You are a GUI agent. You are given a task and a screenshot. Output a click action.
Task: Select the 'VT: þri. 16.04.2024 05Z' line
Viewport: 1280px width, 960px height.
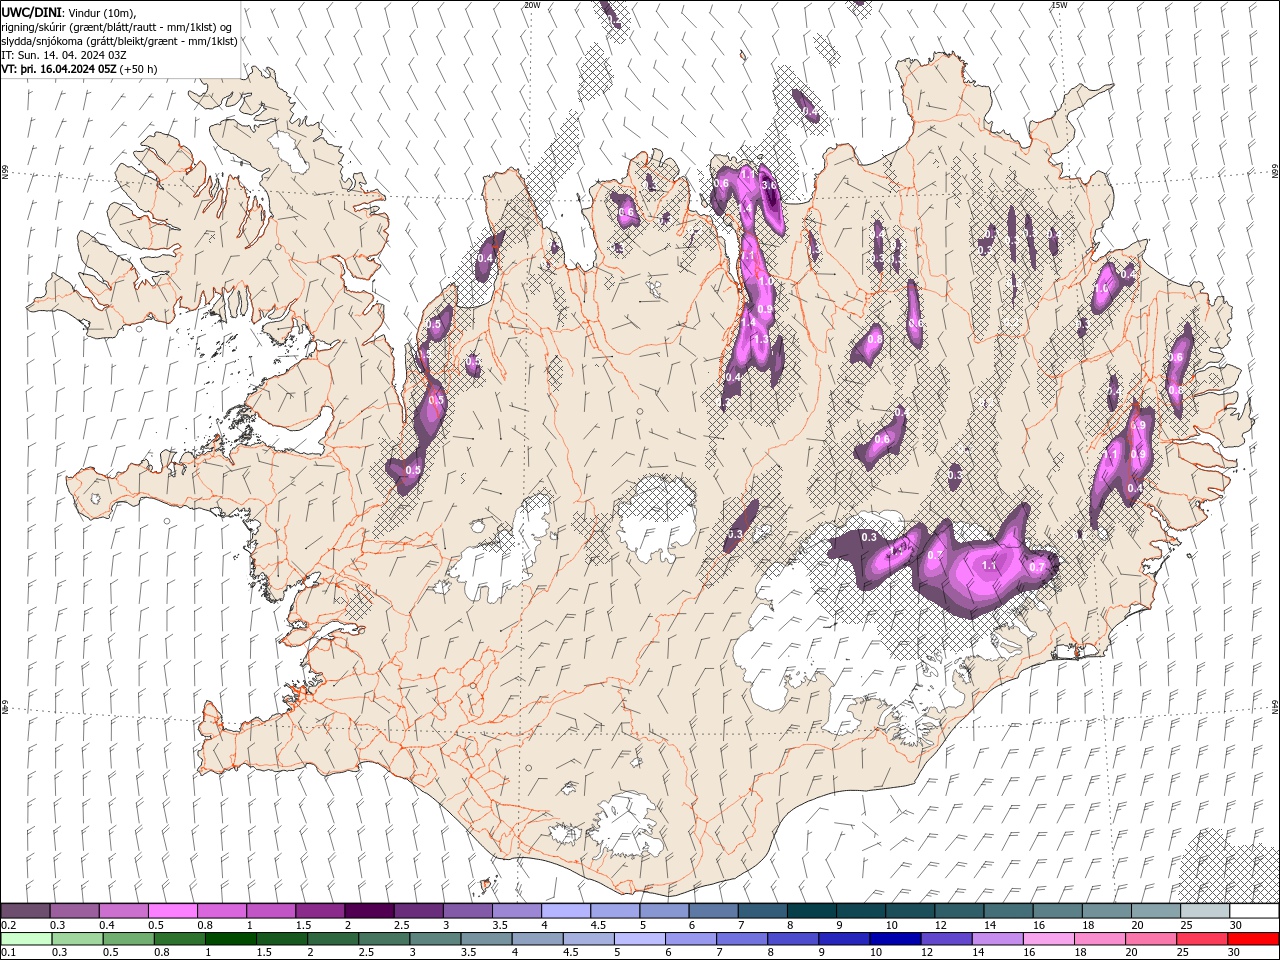[59, 69]
